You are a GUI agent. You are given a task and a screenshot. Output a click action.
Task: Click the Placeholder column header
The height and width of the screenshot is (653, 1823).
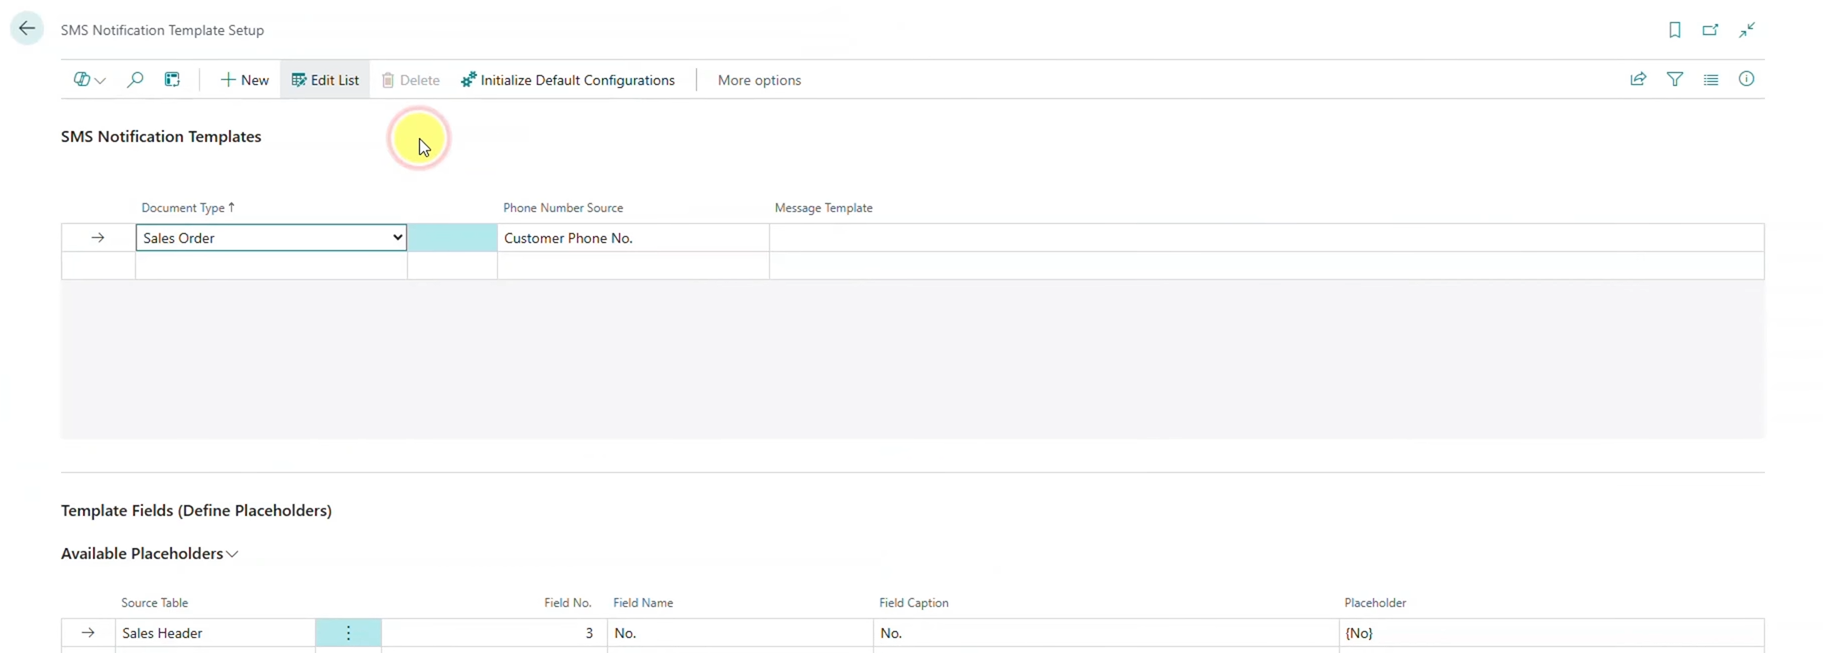tap(1375, 603)
